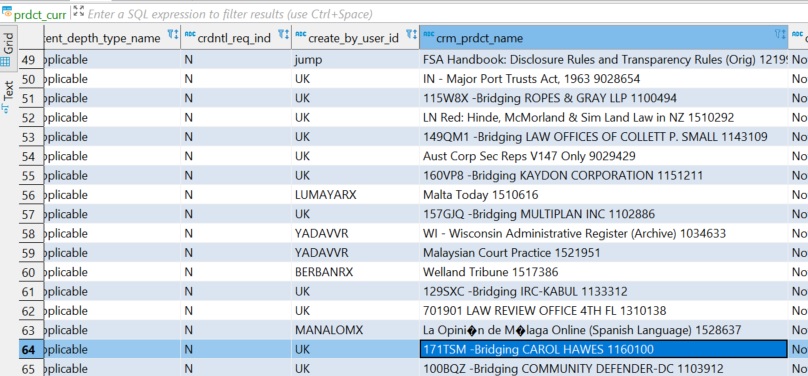
Task: Click 'WI - Wisconsin Administrative Register' cell
Action: click(x=603, y=234)
